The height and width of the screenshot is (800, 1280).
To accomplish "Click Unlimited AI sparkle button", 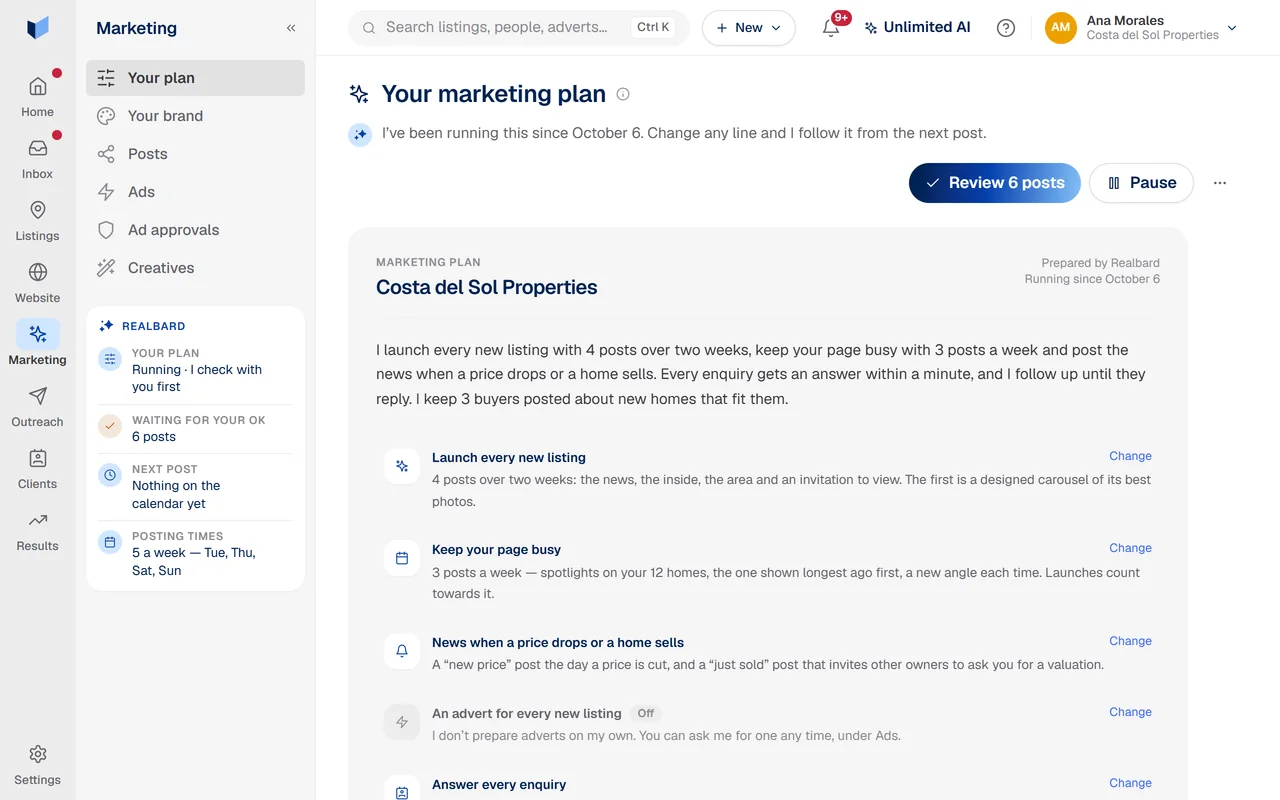I will [917, 28].
